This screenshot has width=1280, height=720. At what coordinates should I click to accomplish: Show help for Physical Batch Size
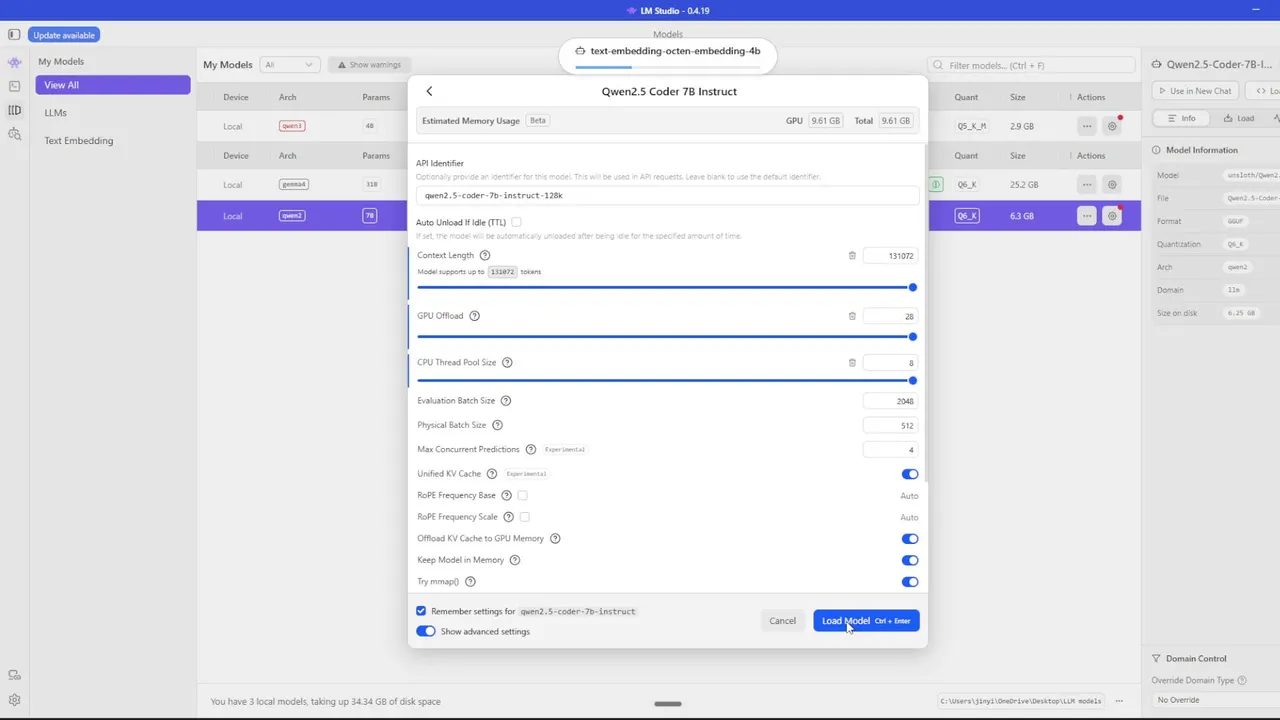click(x=497, y=425)
